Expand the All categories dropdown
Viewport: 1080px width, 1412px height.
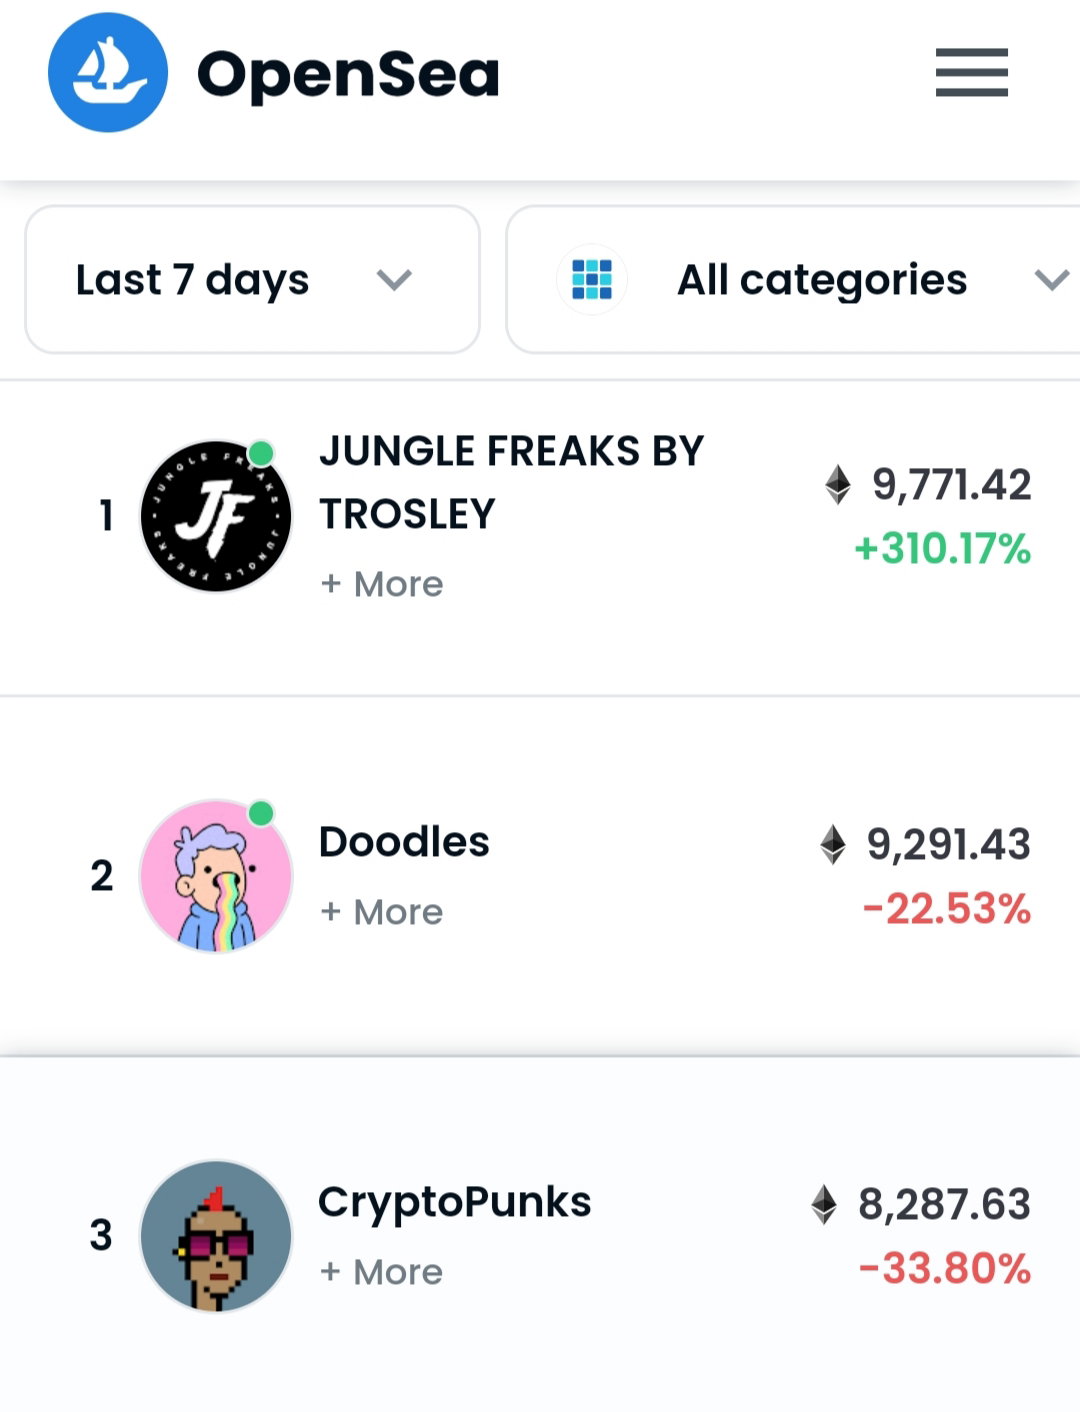click(x=793, y=279)
